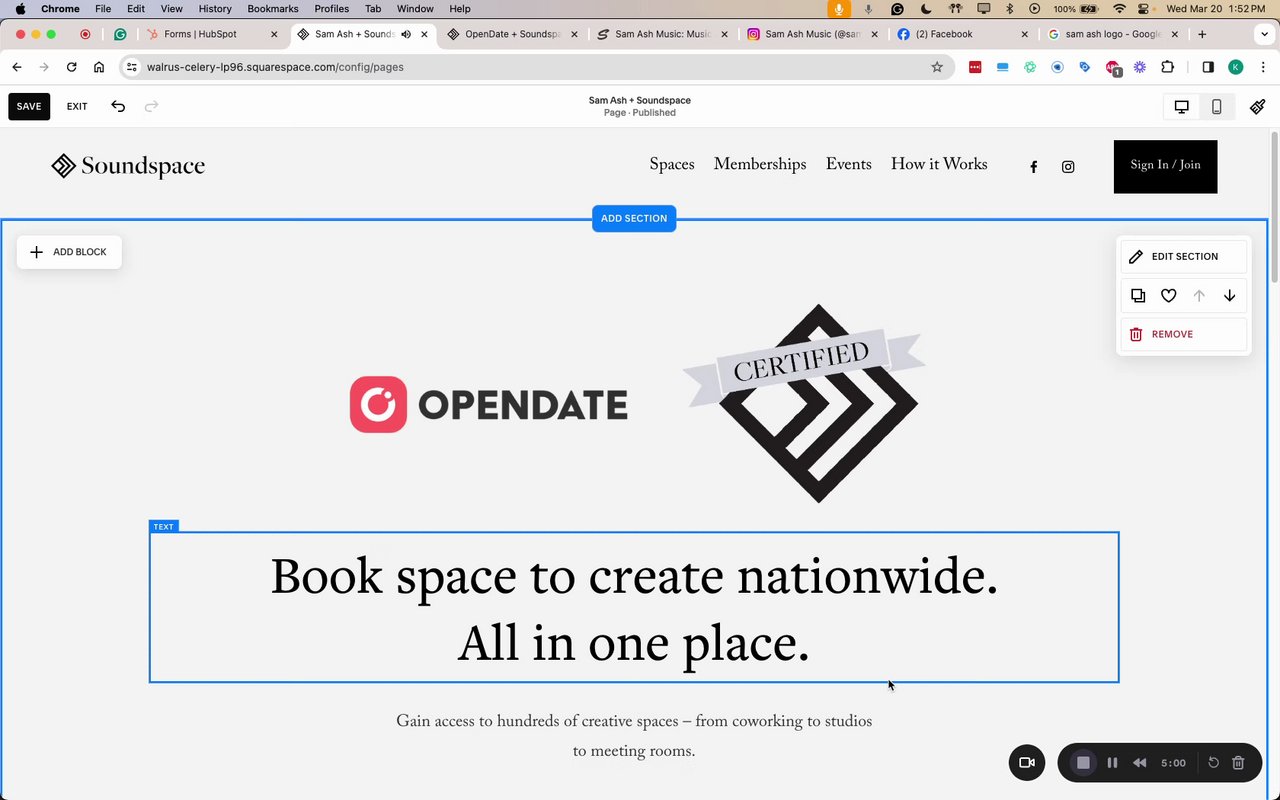1280x800 pixels.
Task: Pause the screen recording
Action: [x=1112, y=763]
